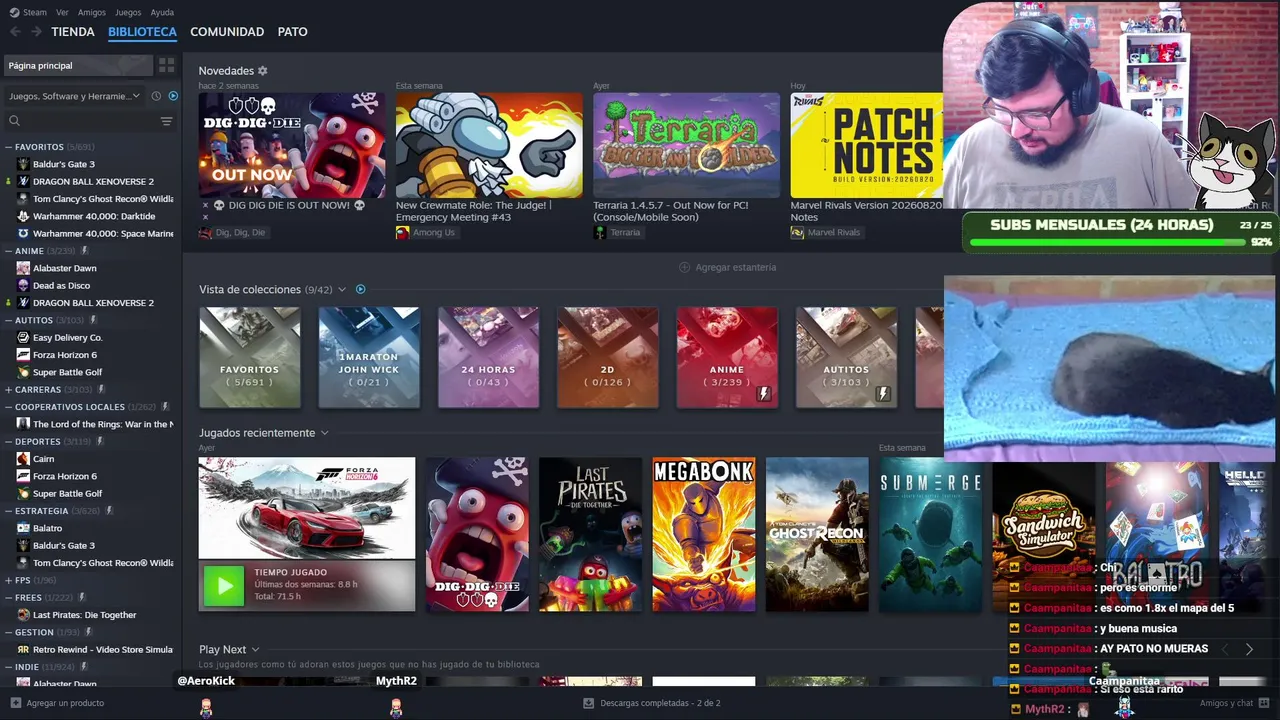Open the Ayuda menu
Screen dimensions: 1280x720
pyautogui.click(x=162, y=12)
